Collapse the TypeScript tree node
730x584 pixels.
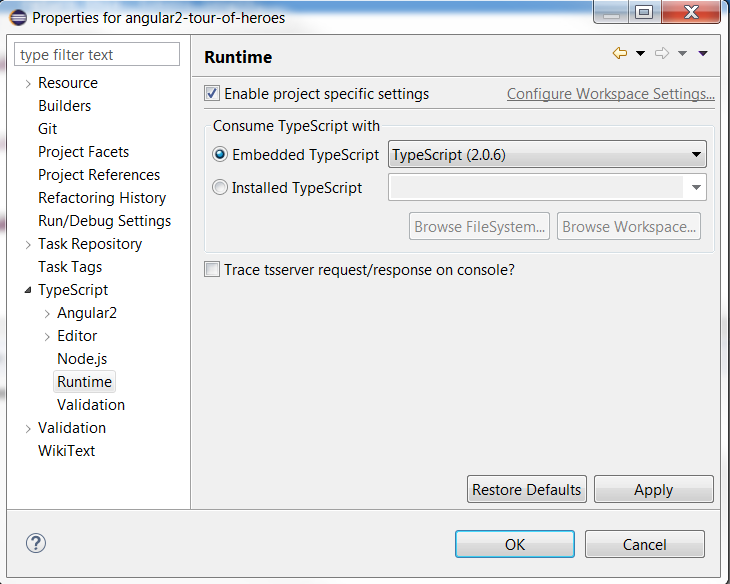(28, 290)
